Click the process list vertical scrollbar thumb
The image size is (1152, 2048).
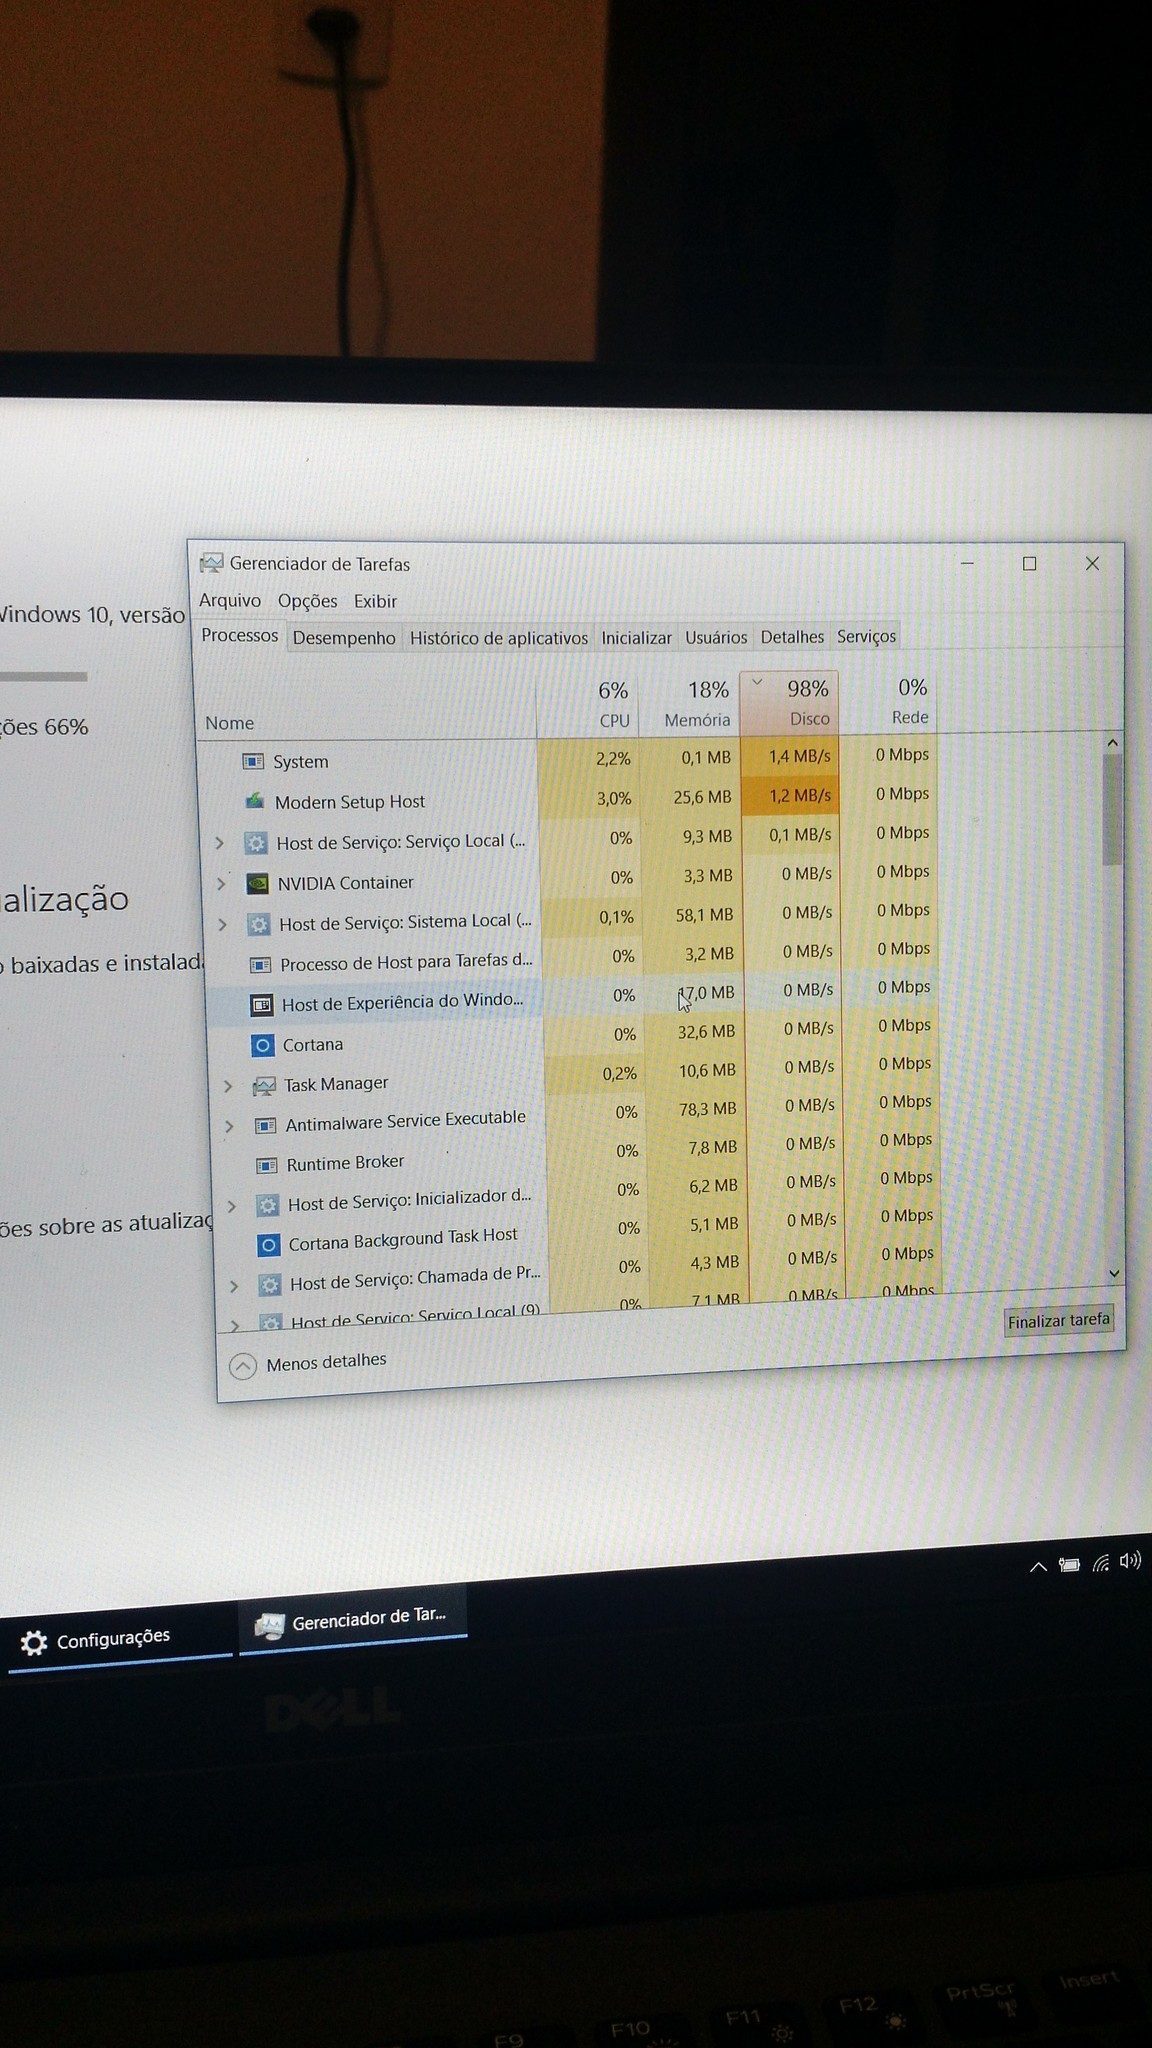(x=1111, y=810)
